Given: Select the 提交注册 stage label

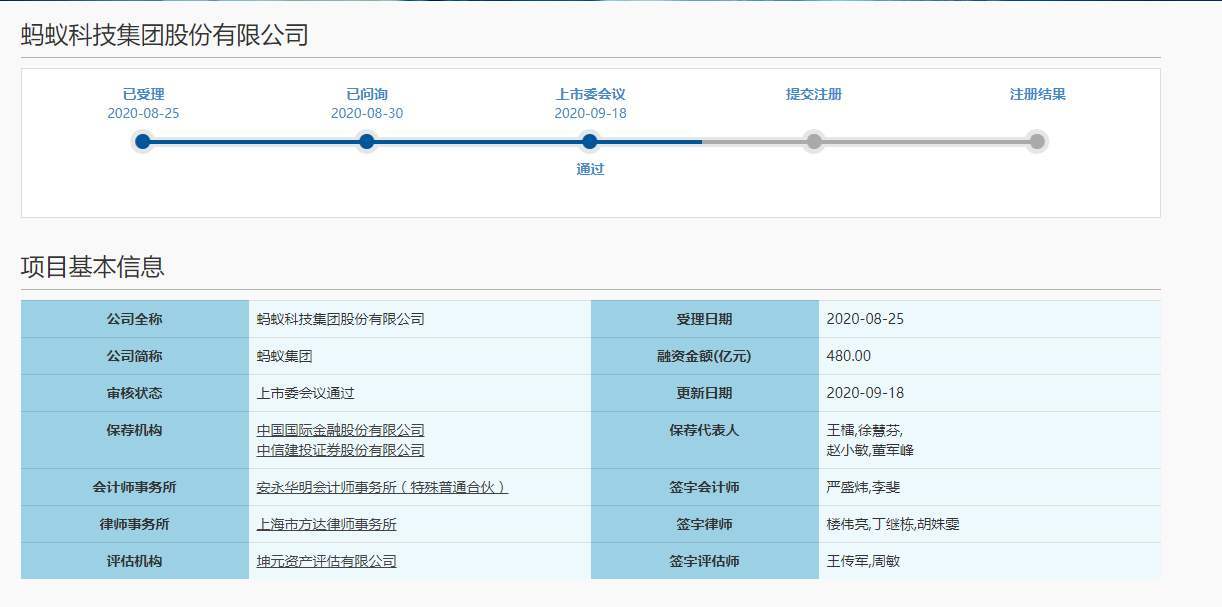Looking at the screenshot, I should click(x=812, y=92).
